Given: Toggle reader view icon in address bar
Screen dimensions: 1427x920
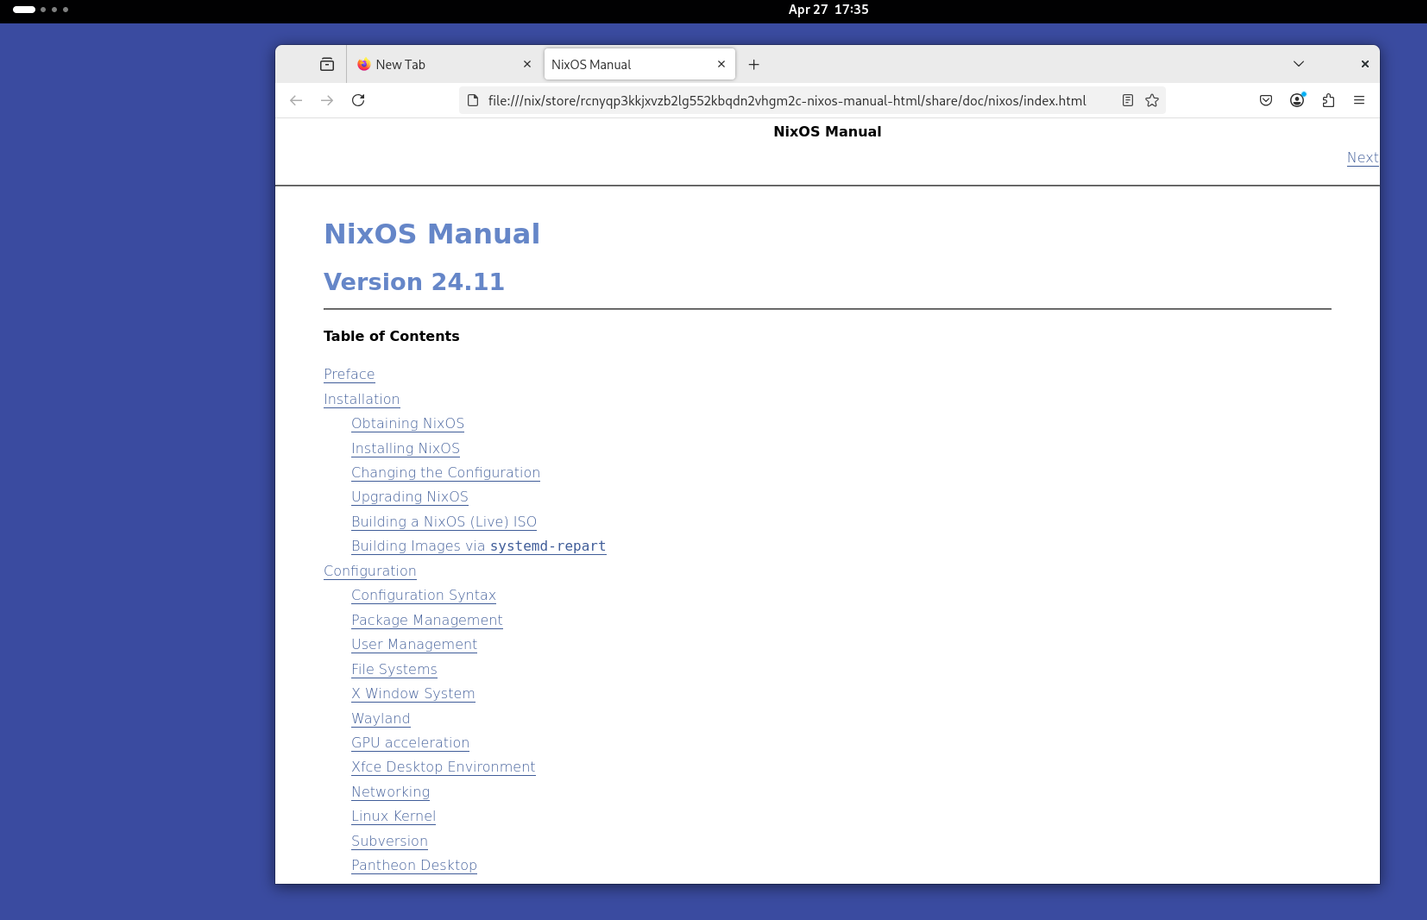Looking at the screenshot, I should coord(1127,100).
